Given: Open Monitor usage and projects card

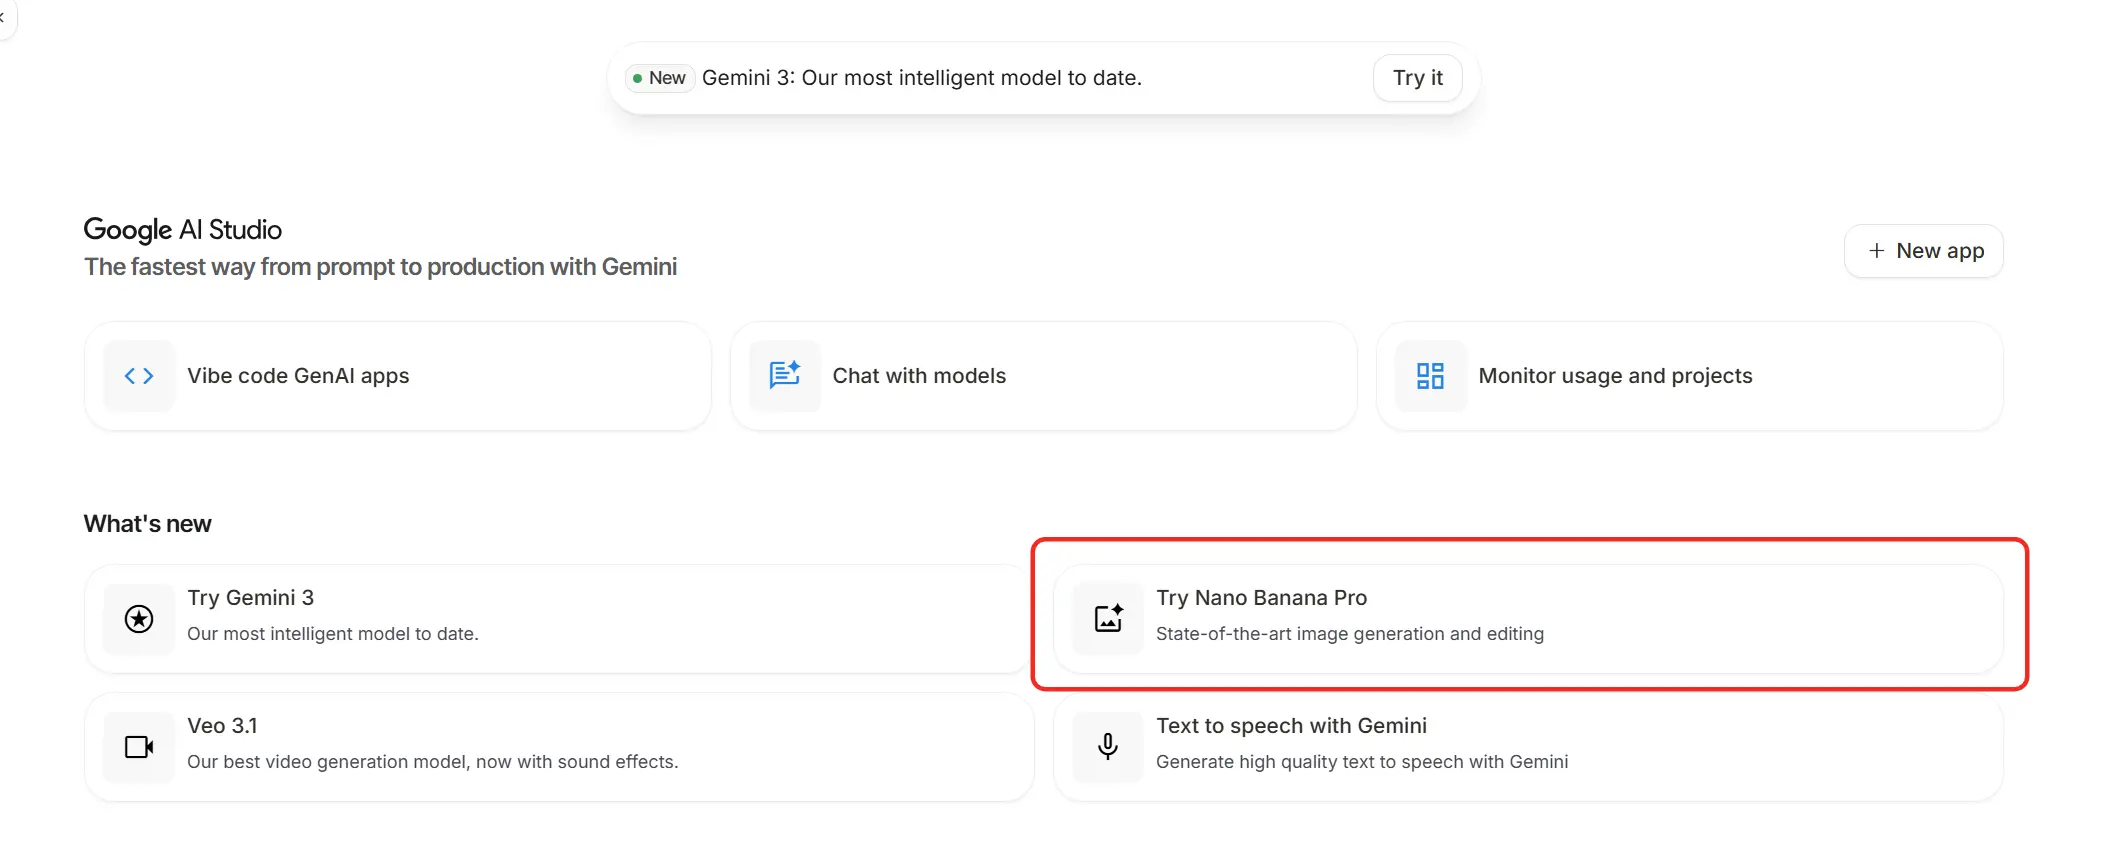Looking at the screenshot, I should pyautogui.click(x=1689, y=376).
